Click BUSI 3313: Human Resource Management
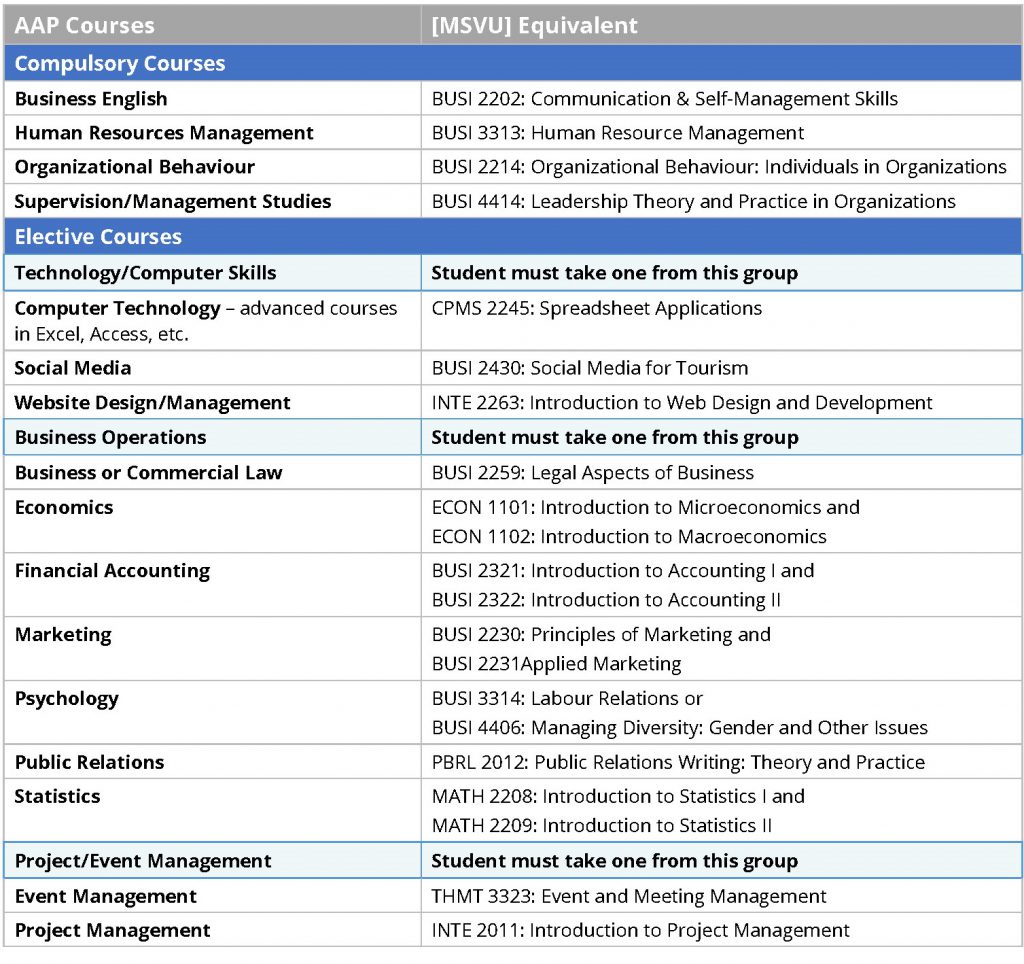This screenshot has width=1024, height=964. click(617, 133)
